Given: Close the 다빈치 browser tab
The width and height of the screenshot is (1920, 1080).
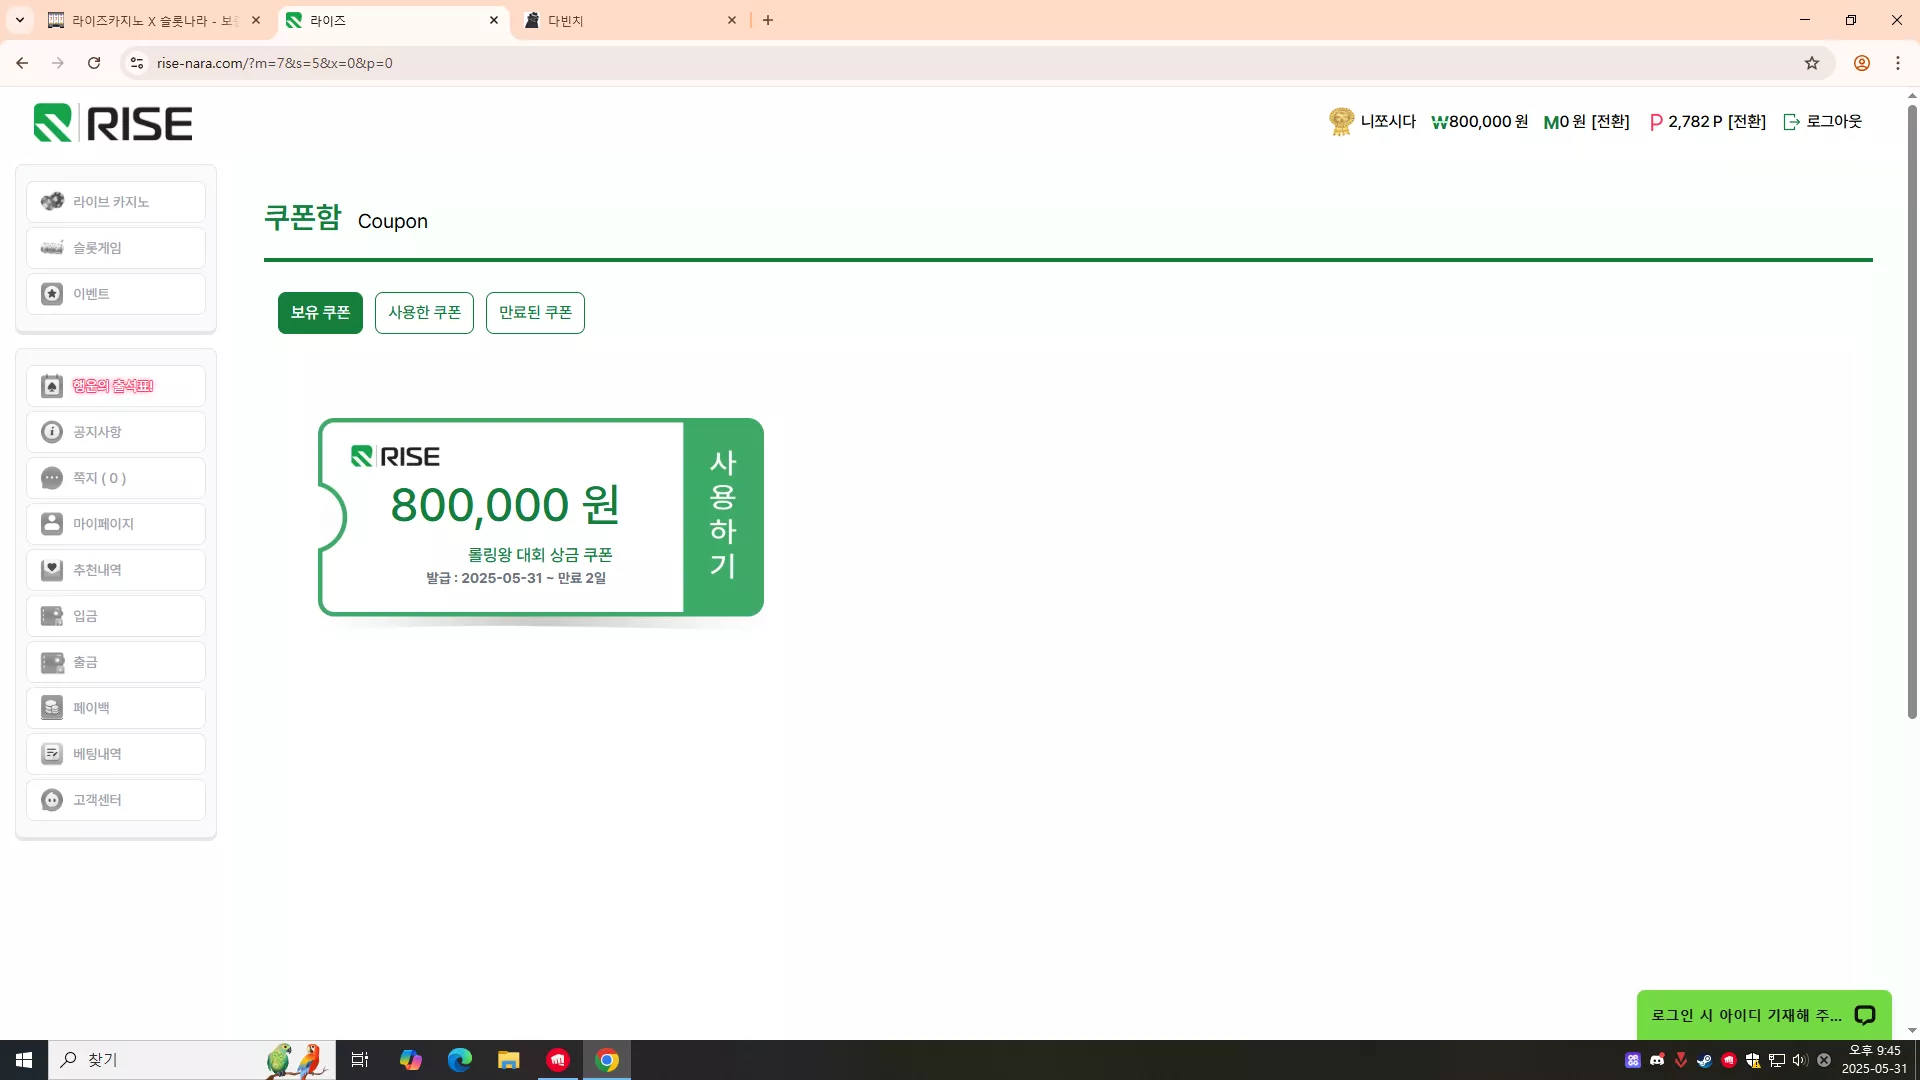Looking at the screenshot, I should click(x=732, y=20).
